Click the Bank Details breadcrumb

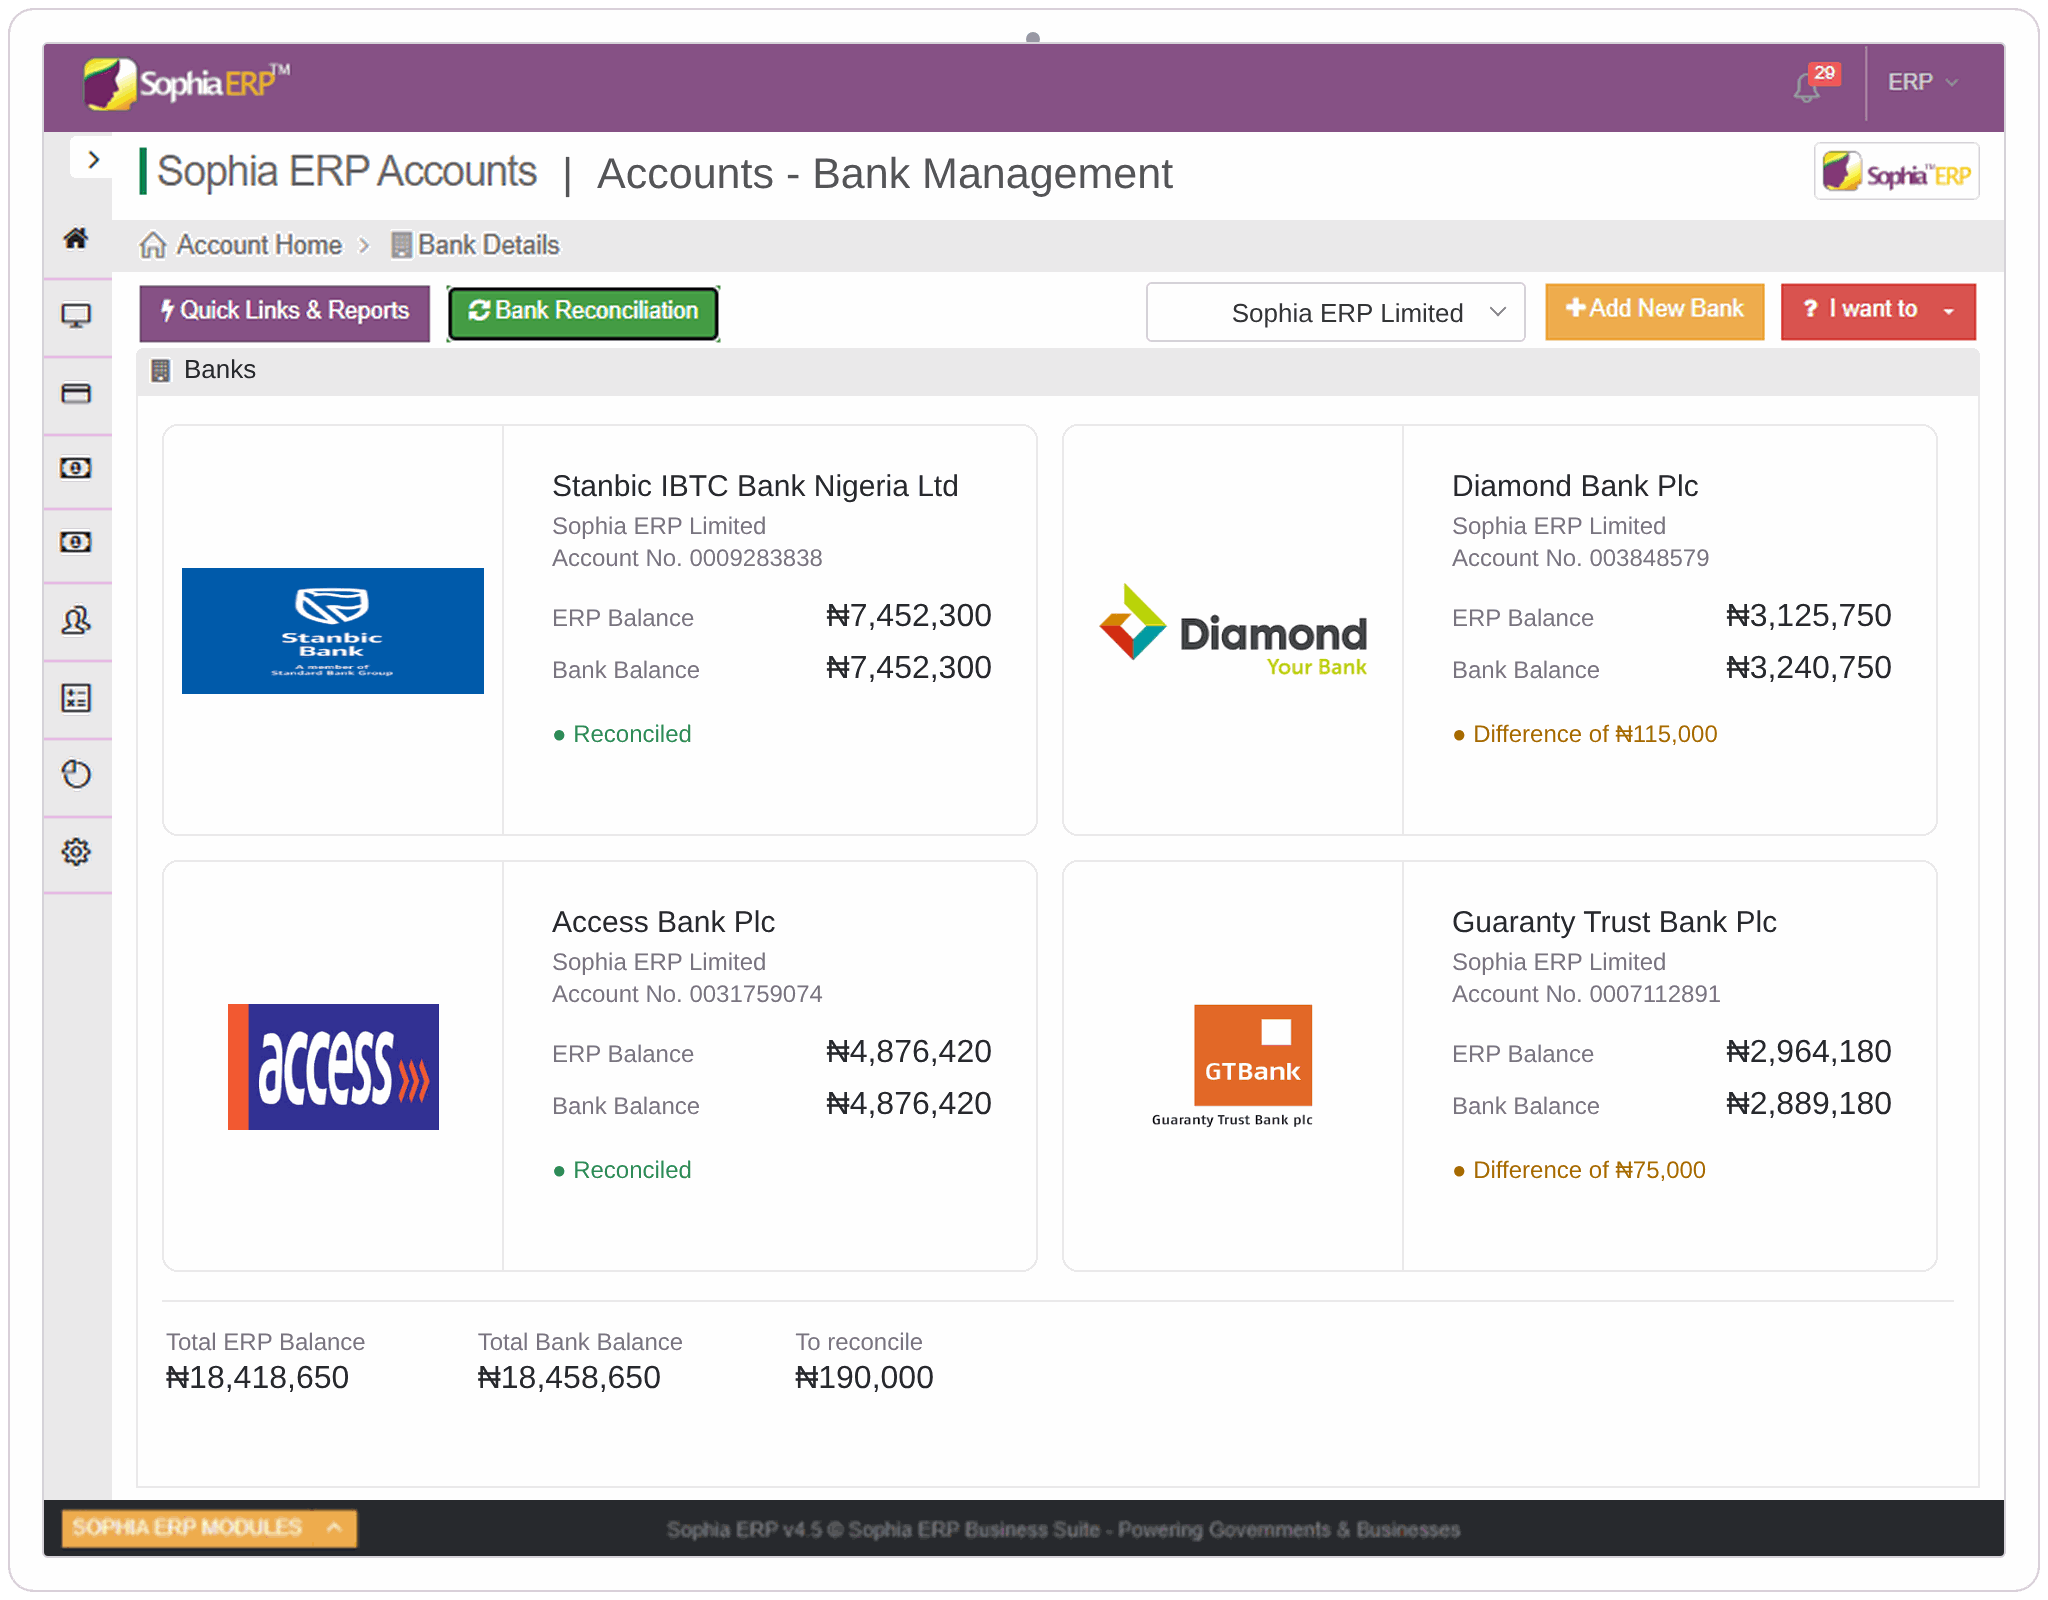tap(475, 245)
